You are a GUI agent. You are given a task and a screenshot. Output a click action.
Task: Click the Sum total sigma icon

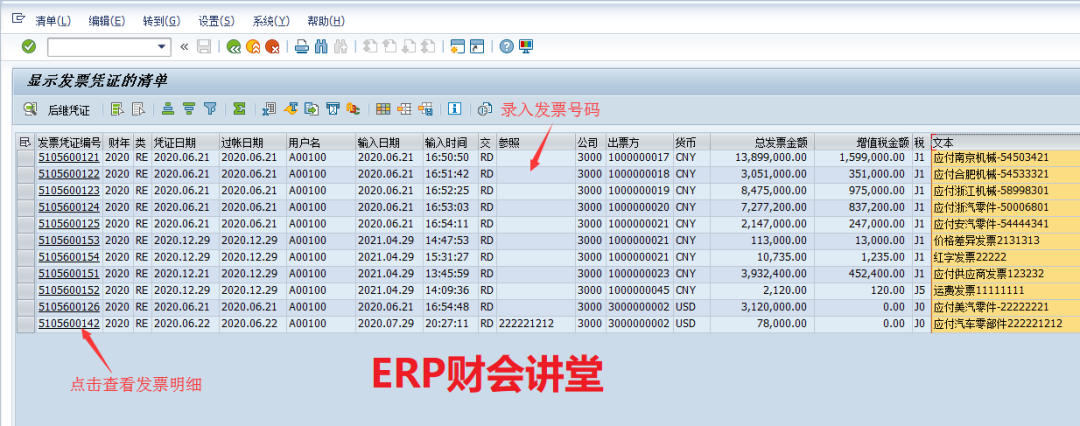(x=239, y=109)
